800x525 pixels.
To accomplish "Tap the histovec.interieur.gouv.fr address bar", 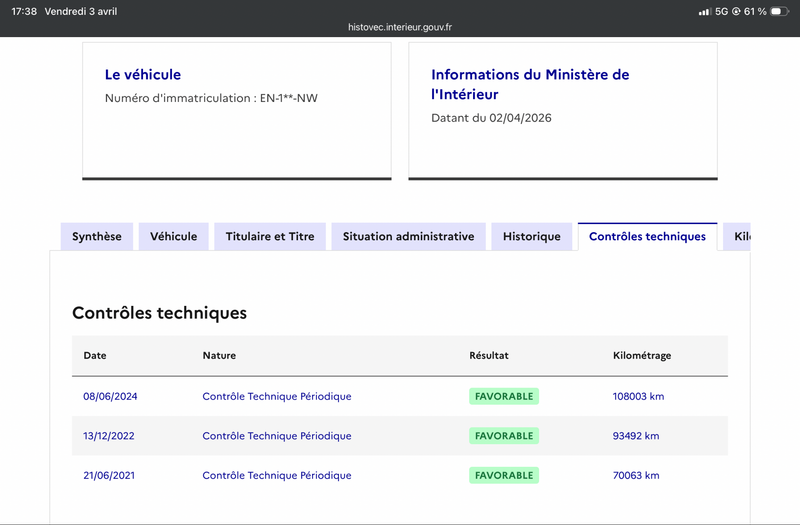I will pos(400,28).
